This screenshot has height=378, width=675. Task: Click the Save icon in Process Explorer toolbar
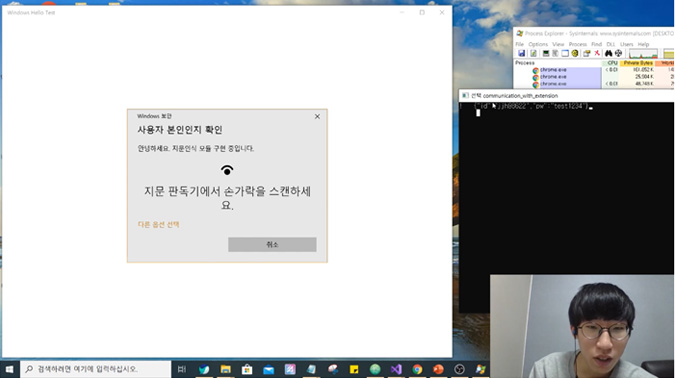[x=521, y=53]
